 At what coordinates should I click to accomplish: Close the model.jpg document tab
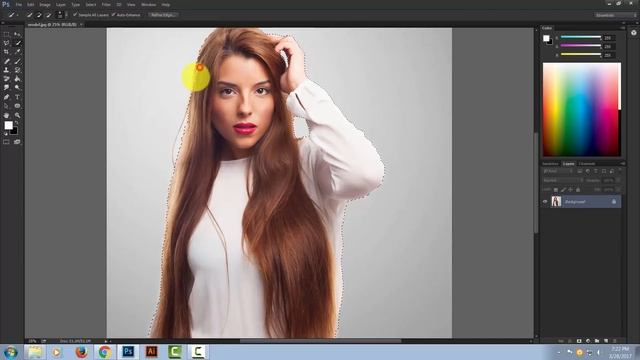81,24
